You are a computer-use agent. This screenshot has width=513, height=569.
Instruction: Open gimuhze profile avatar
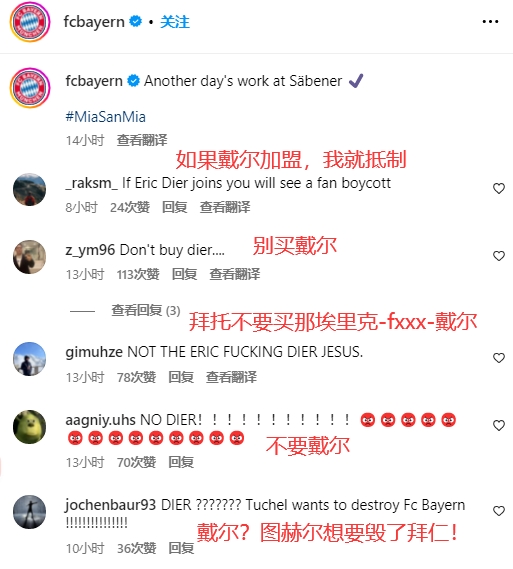[x=29, y=359]
